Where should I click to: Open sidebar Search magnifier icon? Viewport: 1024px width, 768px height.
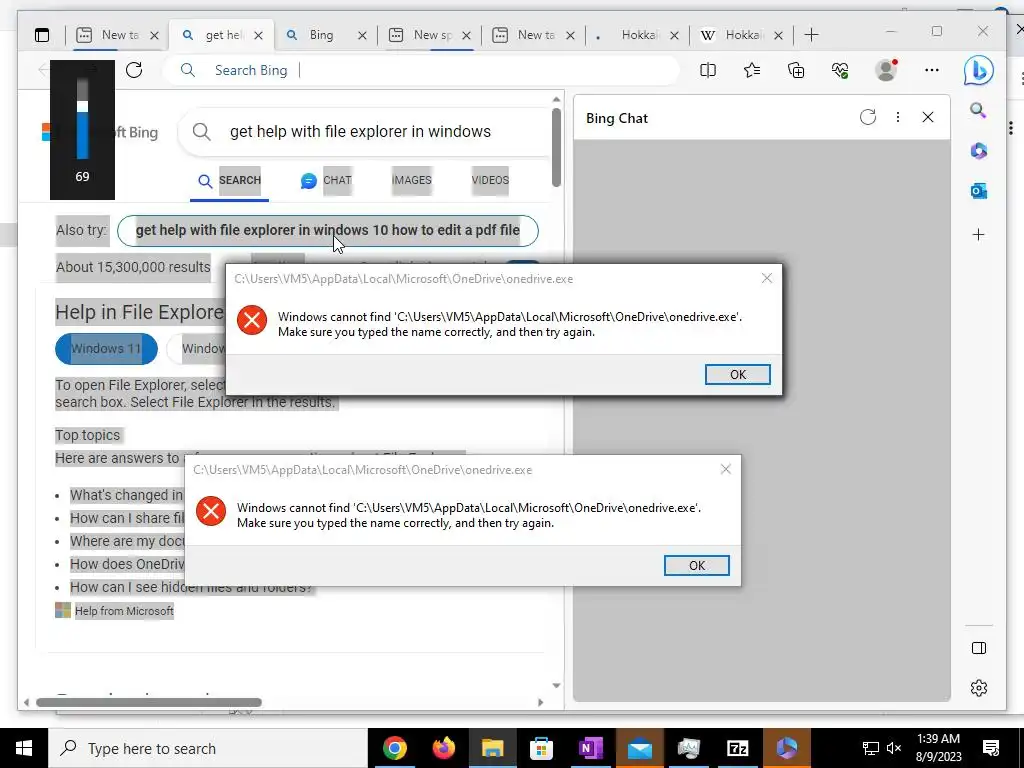978,110
